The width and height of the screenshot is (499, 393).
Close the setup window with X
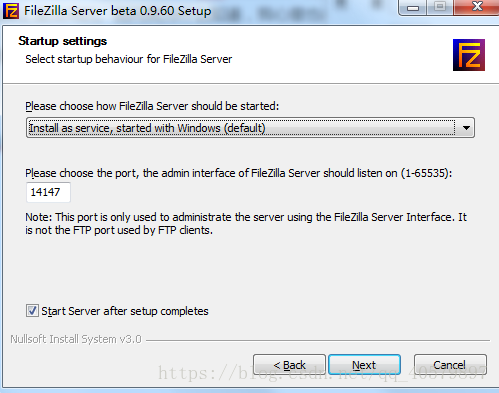[477, 7]
